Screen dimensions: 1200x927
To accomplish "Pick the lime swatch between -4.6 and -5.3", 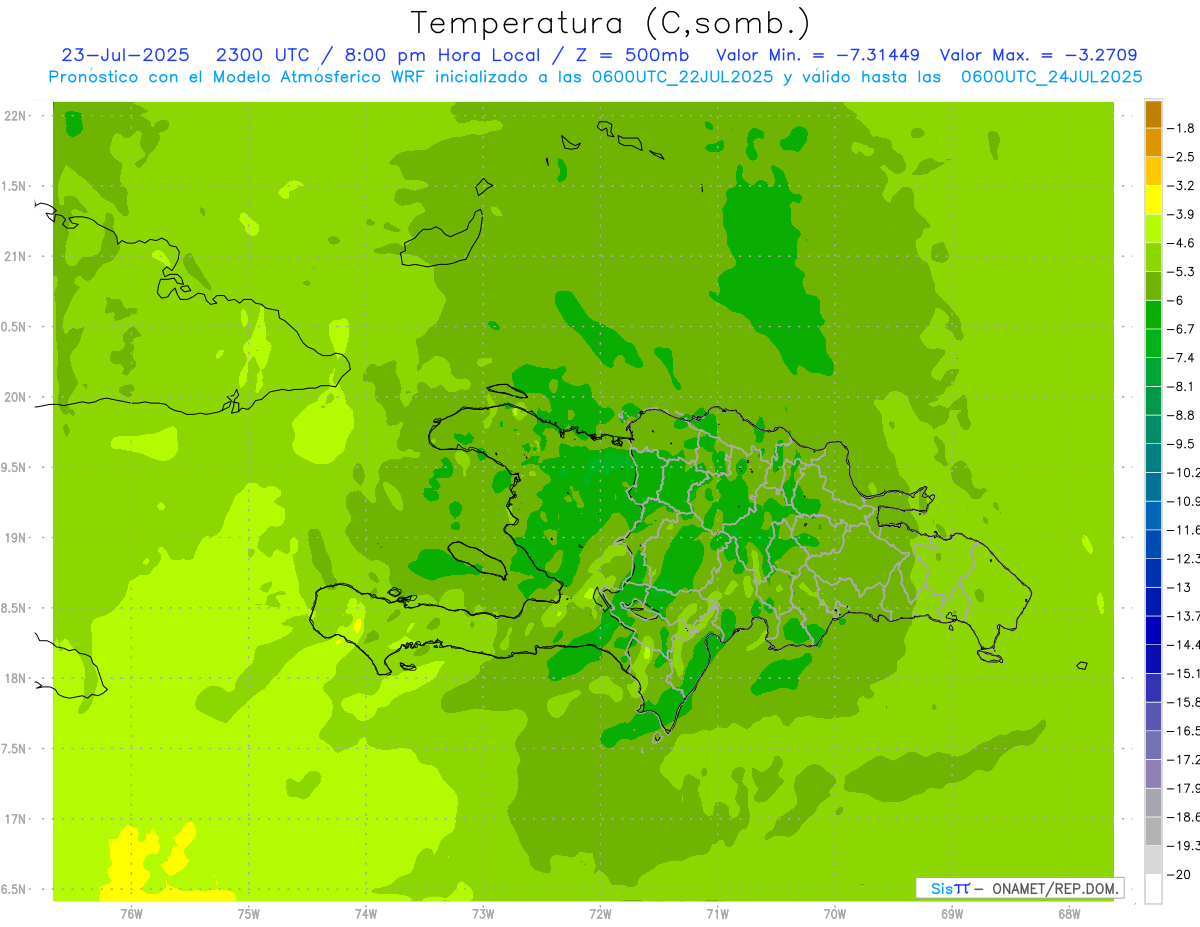I will 1153,258.
